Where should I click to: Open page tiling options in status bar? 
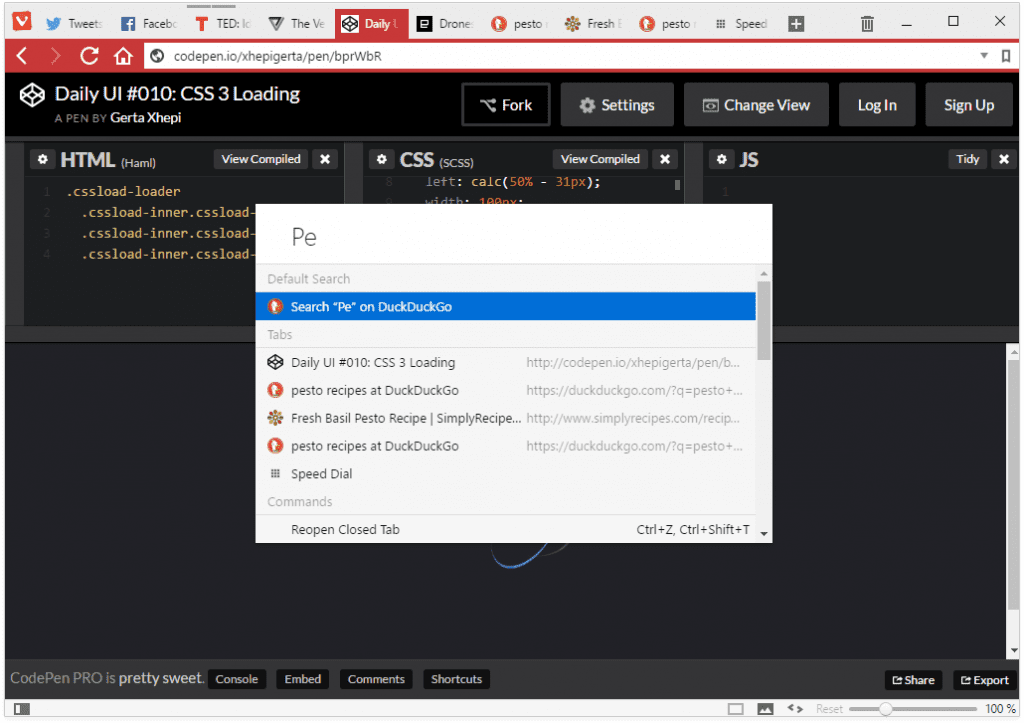click(x=737, y=708)
